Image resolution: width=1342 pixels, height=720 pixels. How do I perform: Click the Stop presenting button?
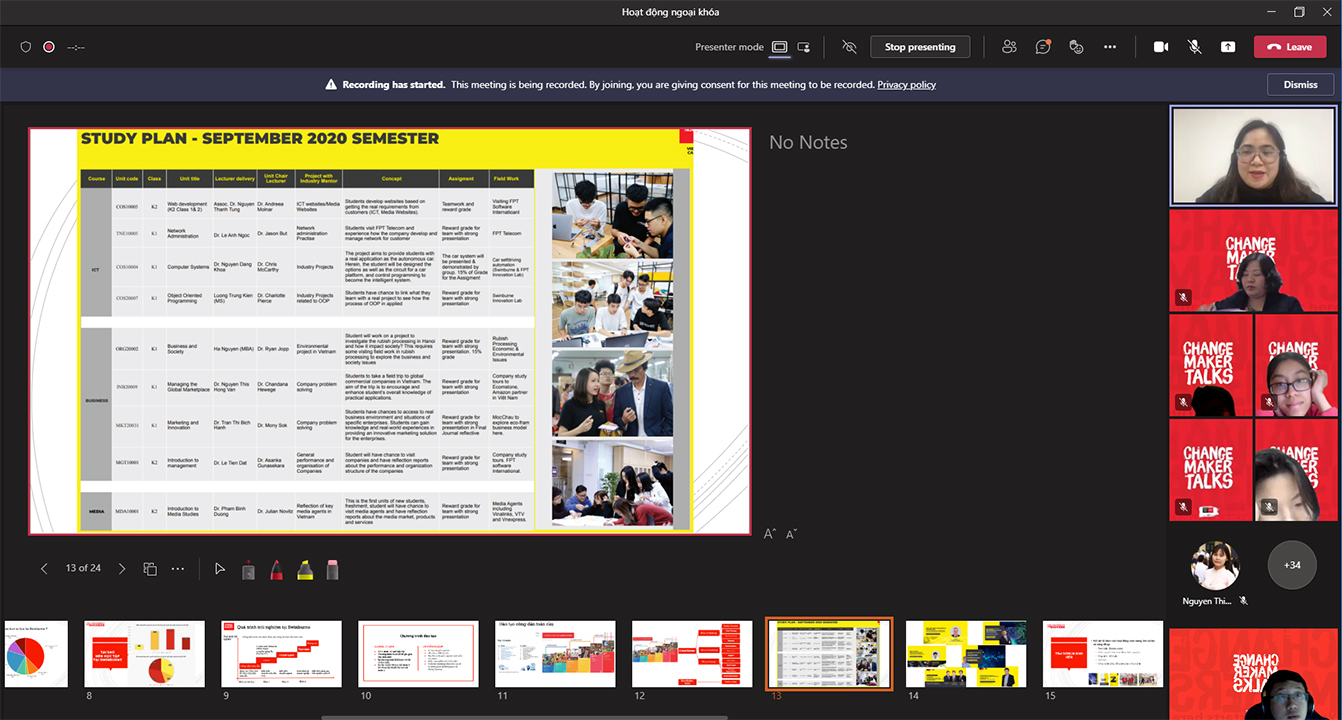tap(919, 47)
